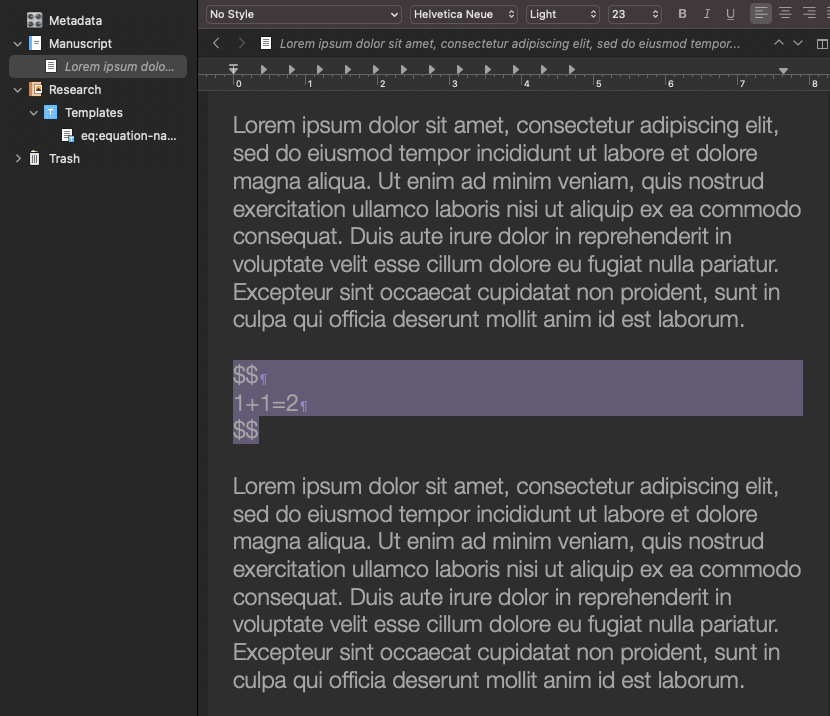This screenshot has width=830, height=716.
Task: Click the right indent marker on ruler
Action: 783,70
